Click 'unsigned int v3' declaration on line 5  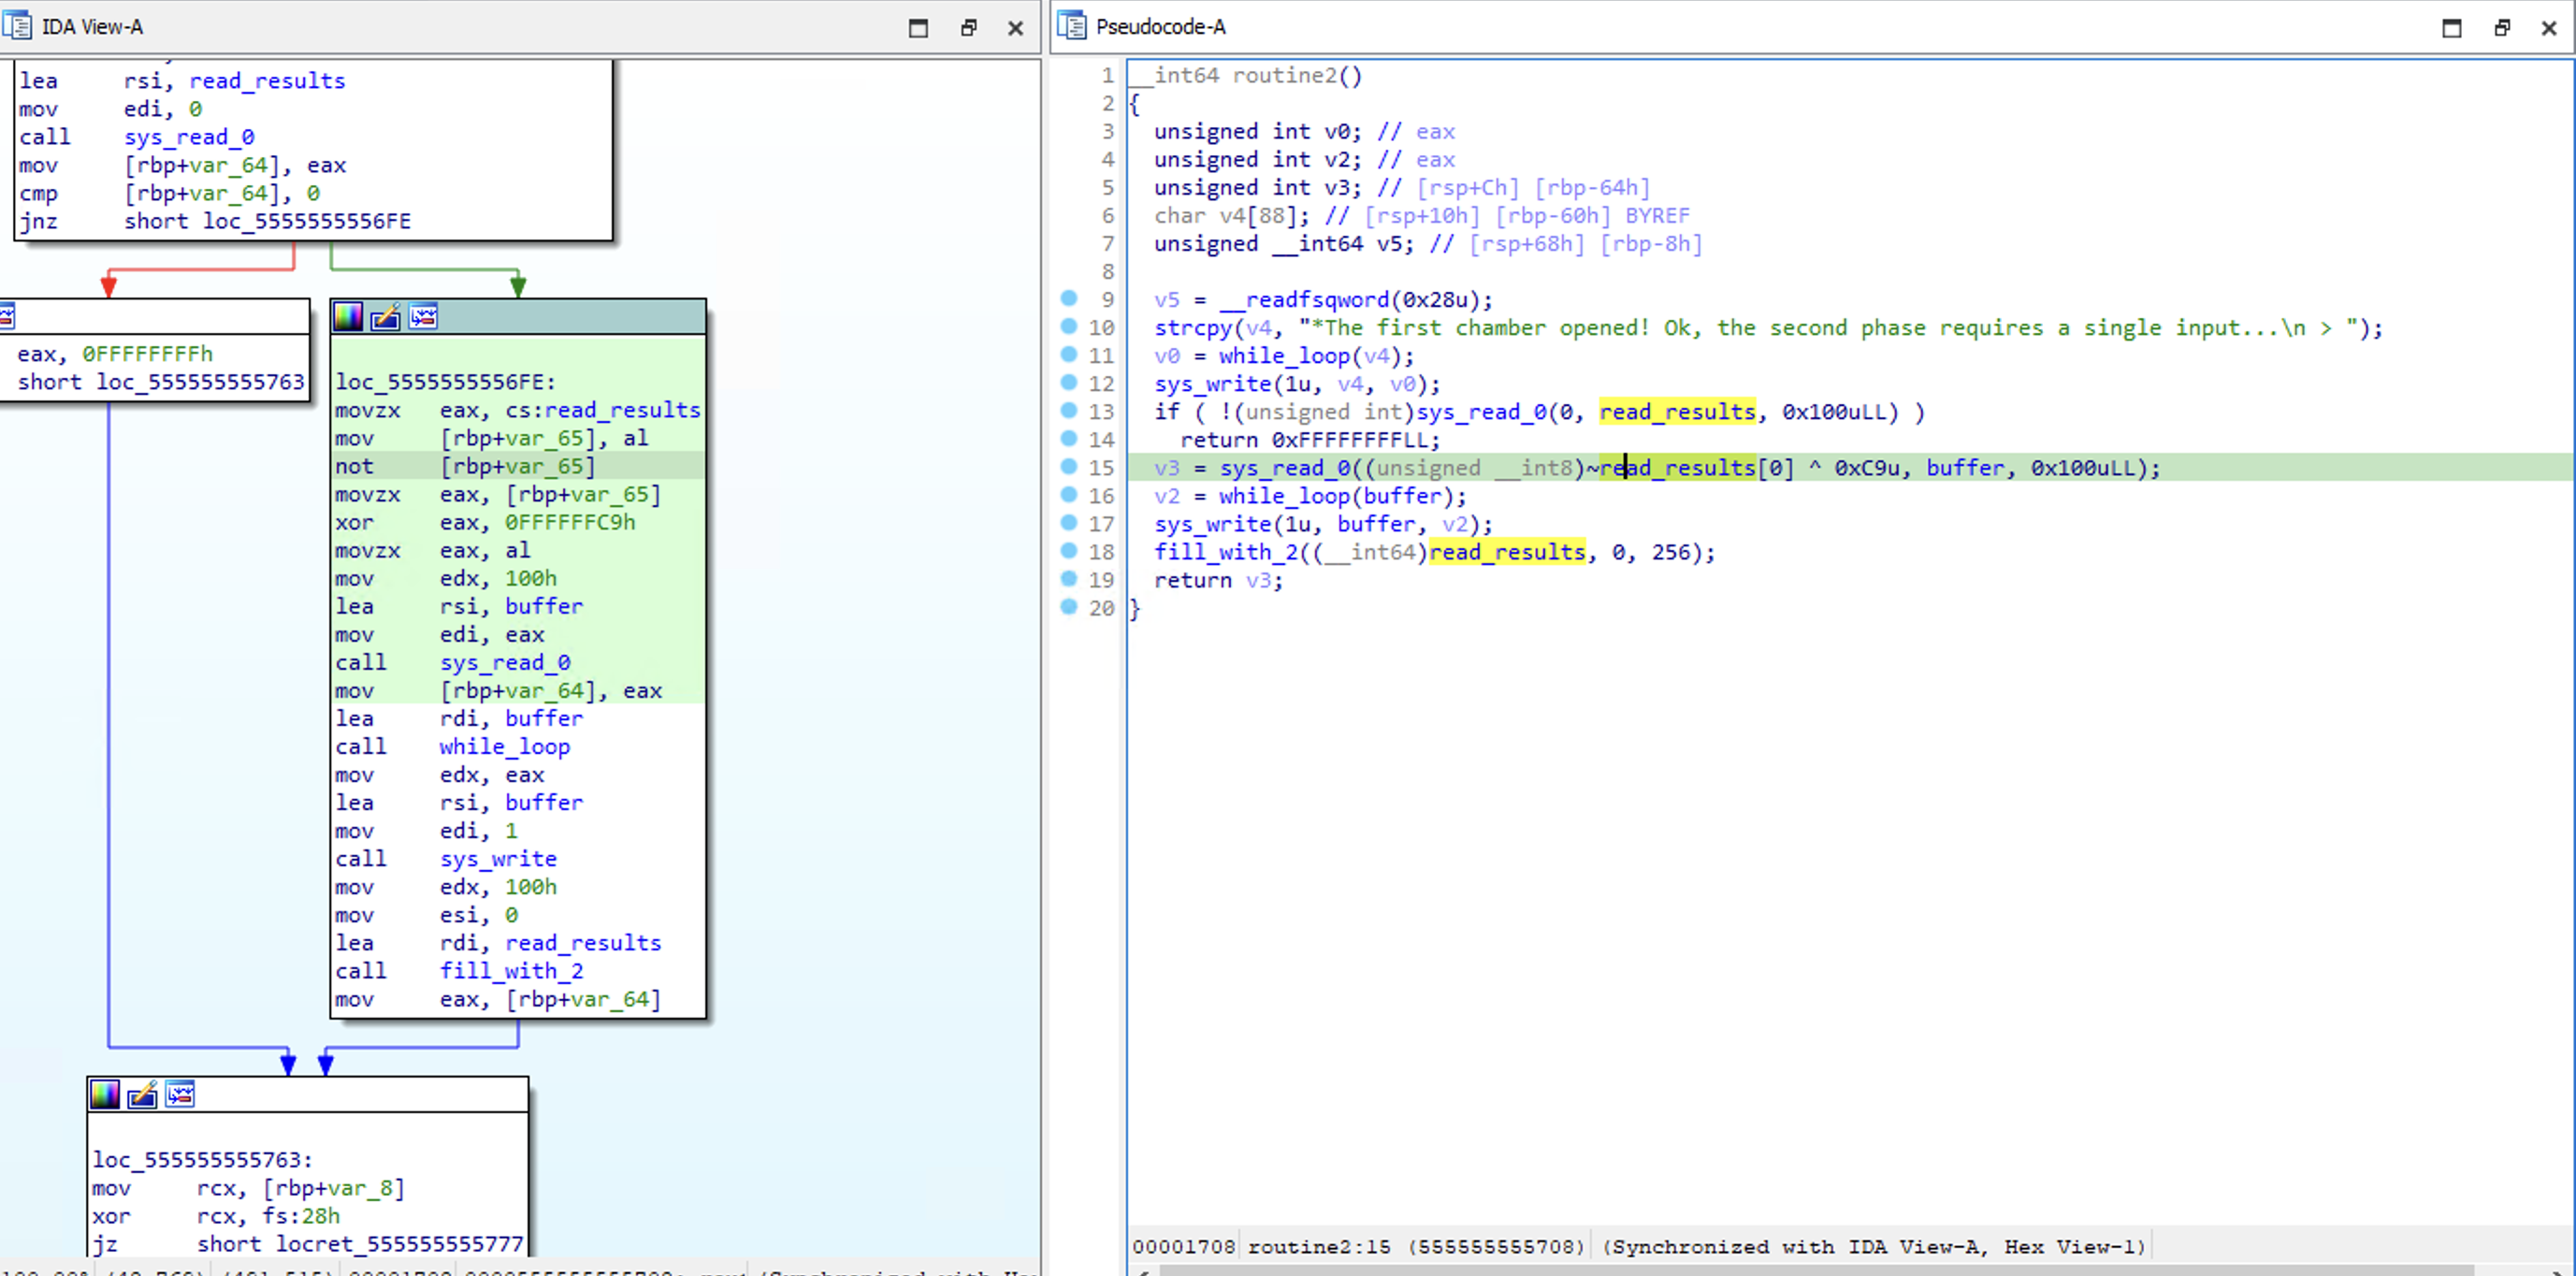pos(1256,188)
